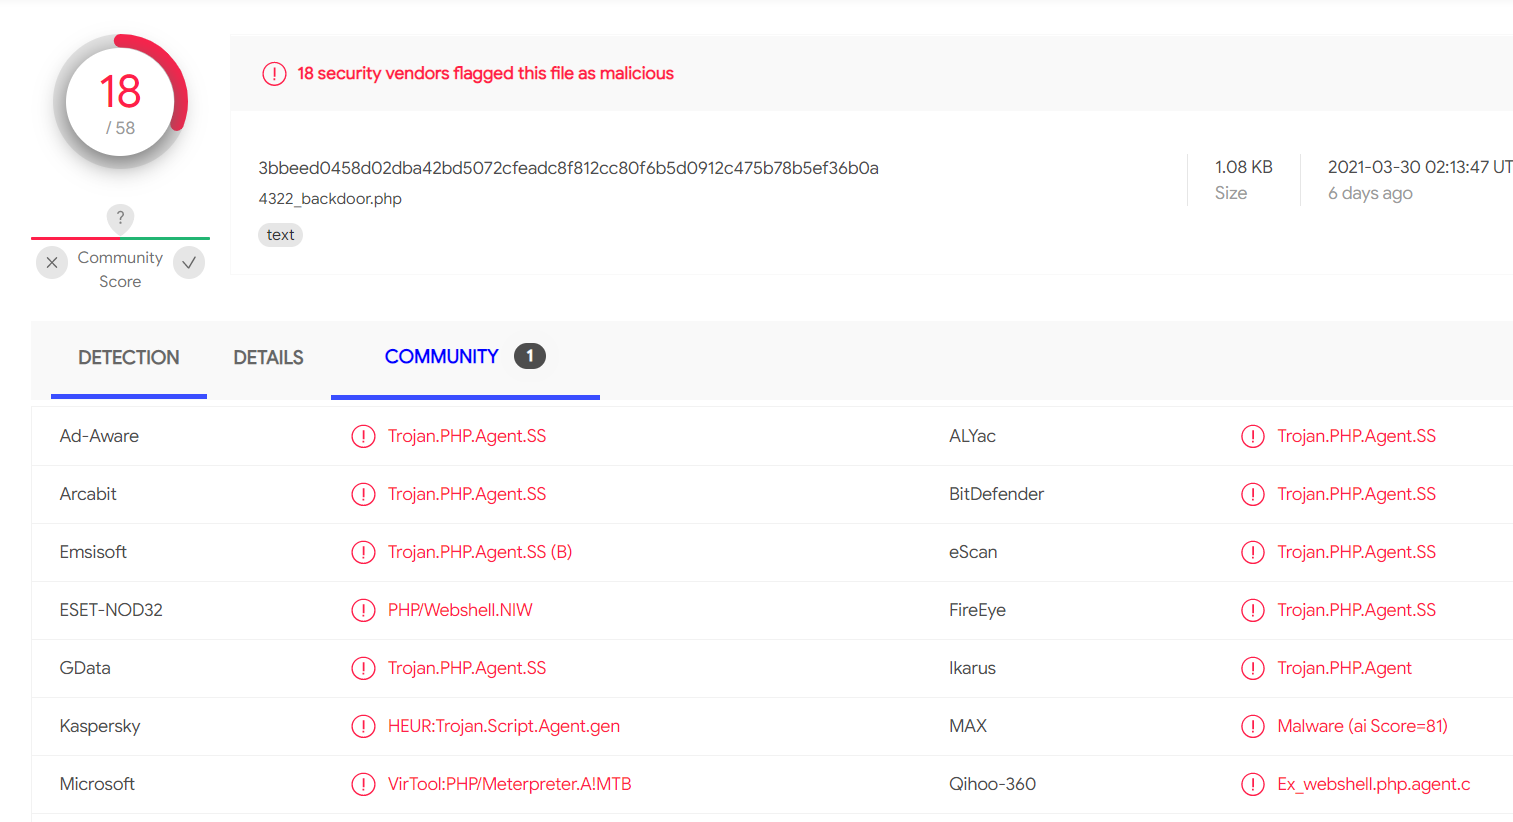Vote malicious with the X community button
Image resolution: width=1513 pixels, height=822 pixels.
pyautogui.click(x=52, y=263)
